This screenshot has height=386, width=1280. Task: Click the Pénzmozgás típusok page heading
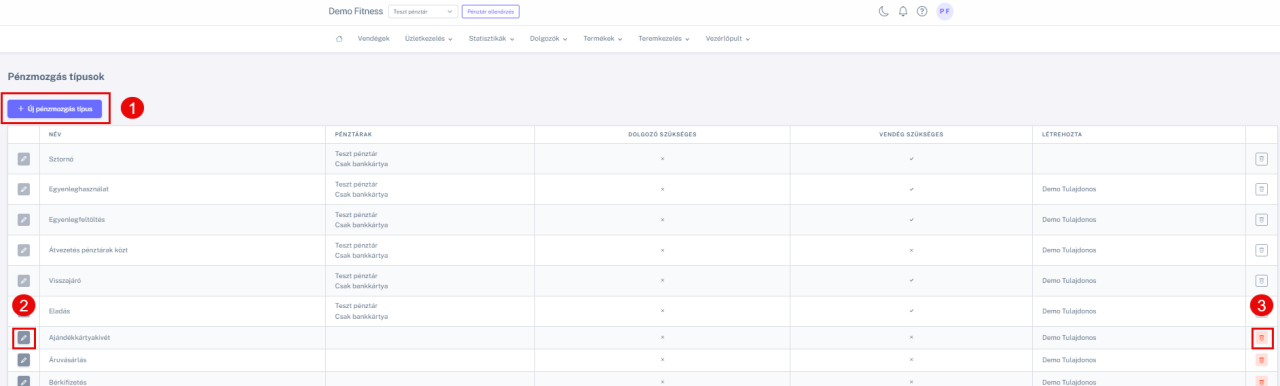[x=56, y=76]
